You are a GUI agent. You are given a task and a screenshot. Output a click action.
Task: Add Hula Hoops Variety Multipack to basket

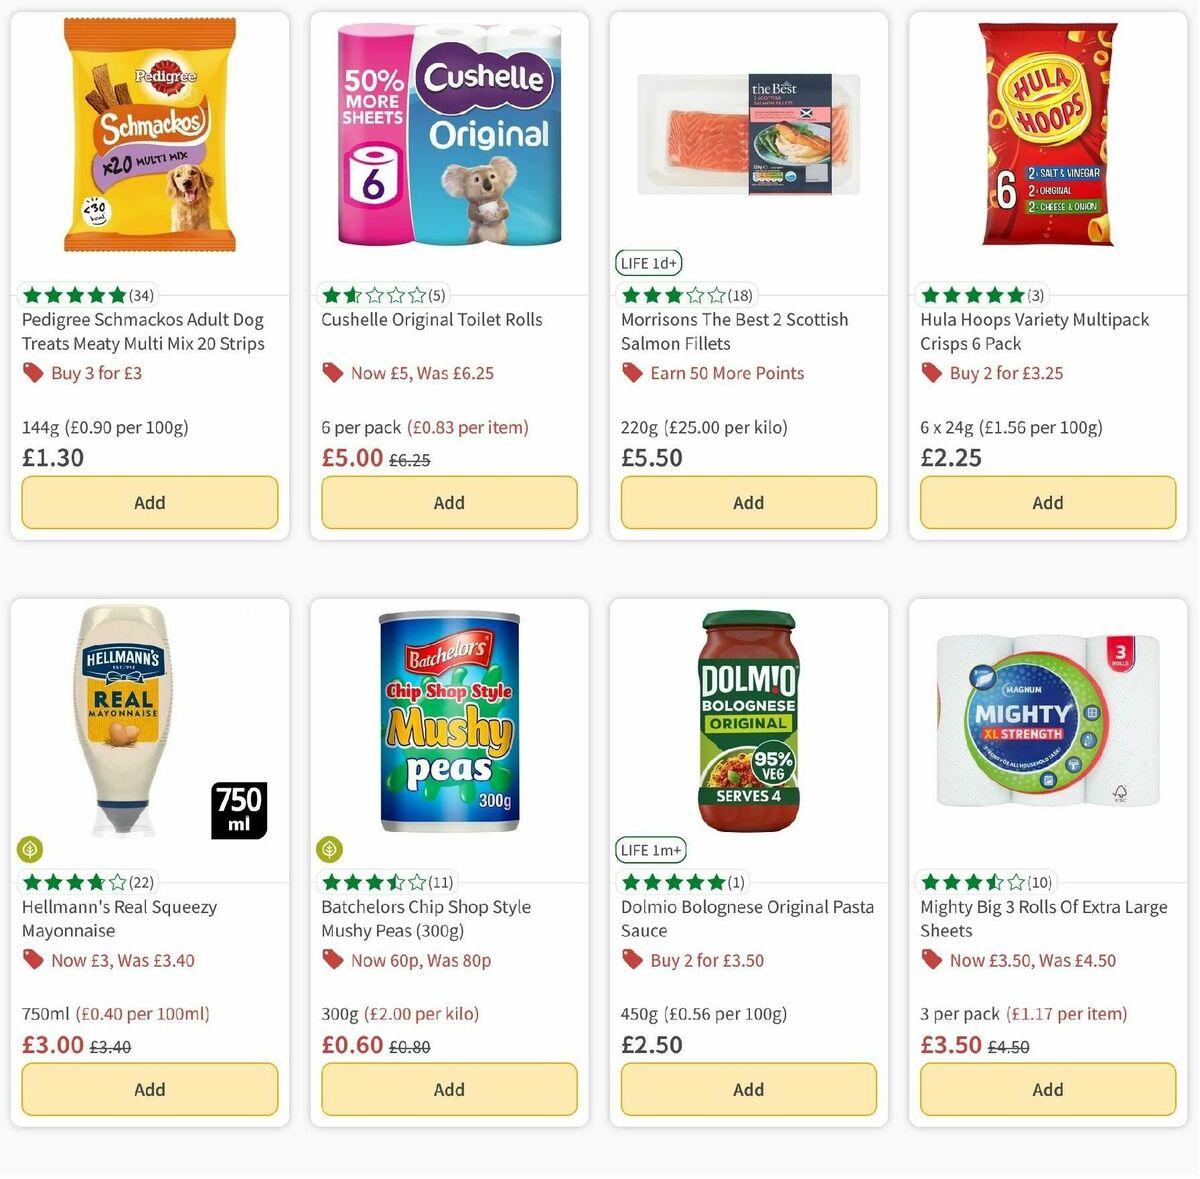point(1047,502)
